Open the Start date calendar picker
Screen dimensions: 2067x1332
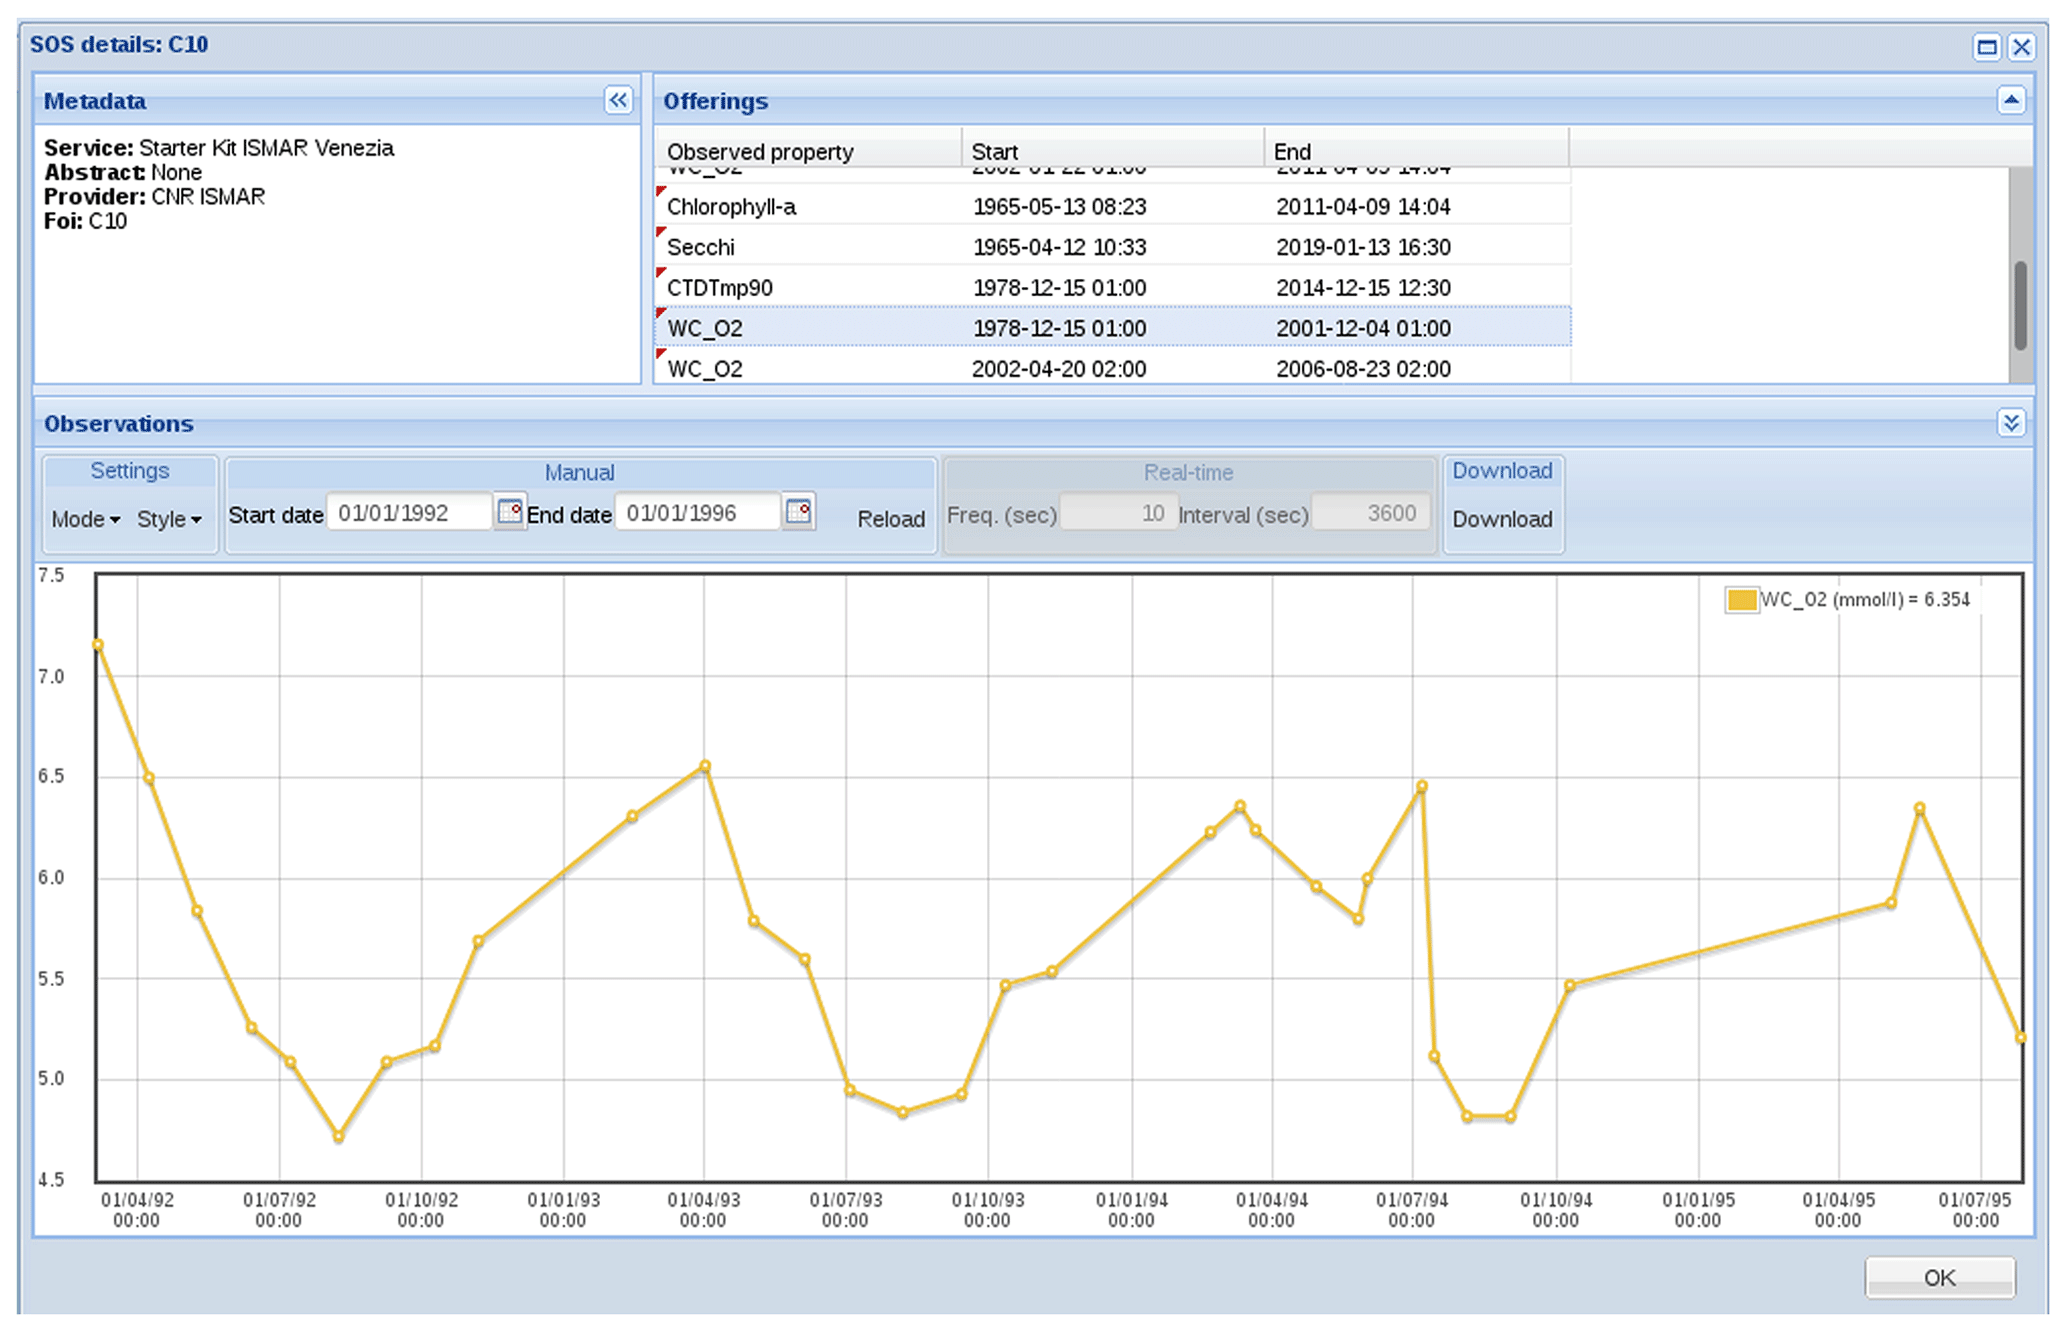(510, 513)
